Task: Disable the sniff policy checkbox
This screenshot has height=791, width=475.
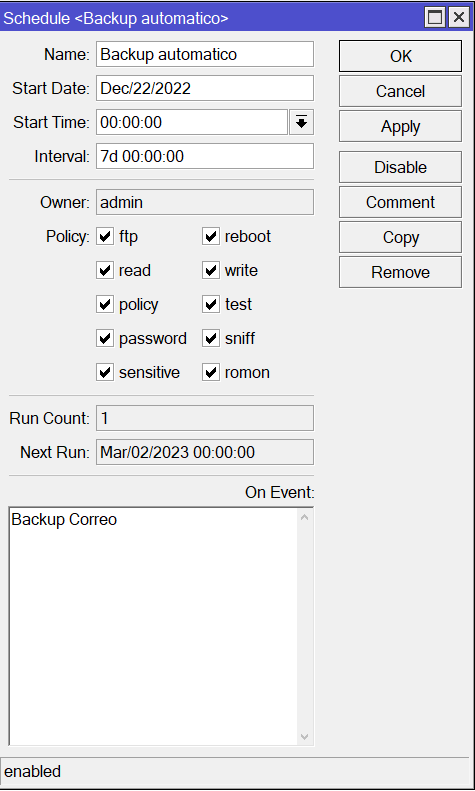Action: click(x=211, y=338)
